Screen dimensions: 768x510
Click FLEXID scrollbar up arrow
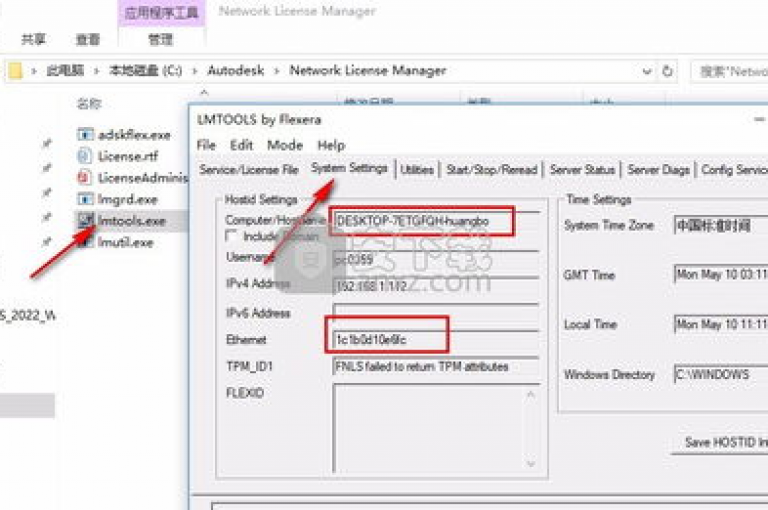click(531, 394)
